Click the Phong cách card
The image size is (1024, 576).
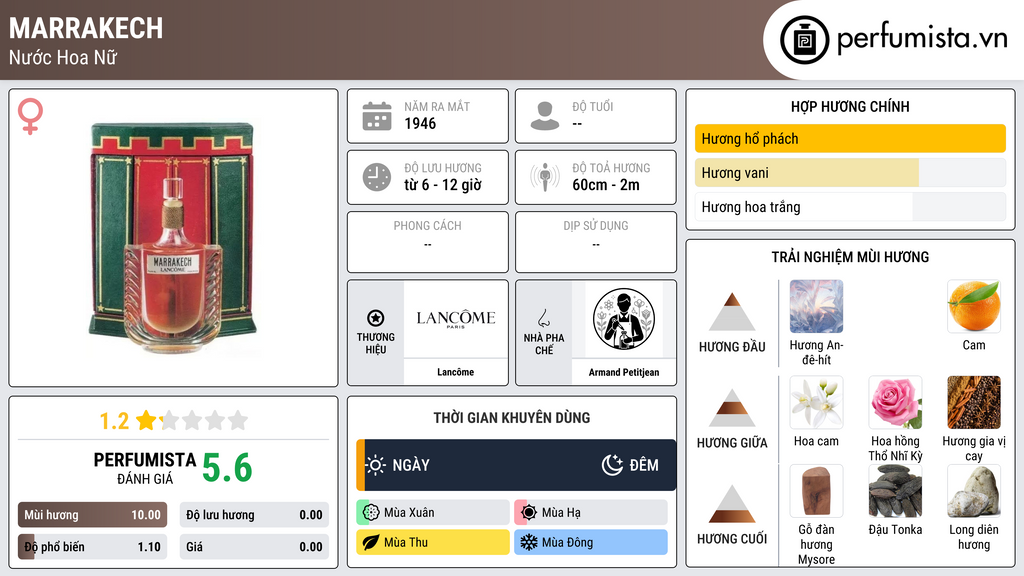(x=428, y=242)
